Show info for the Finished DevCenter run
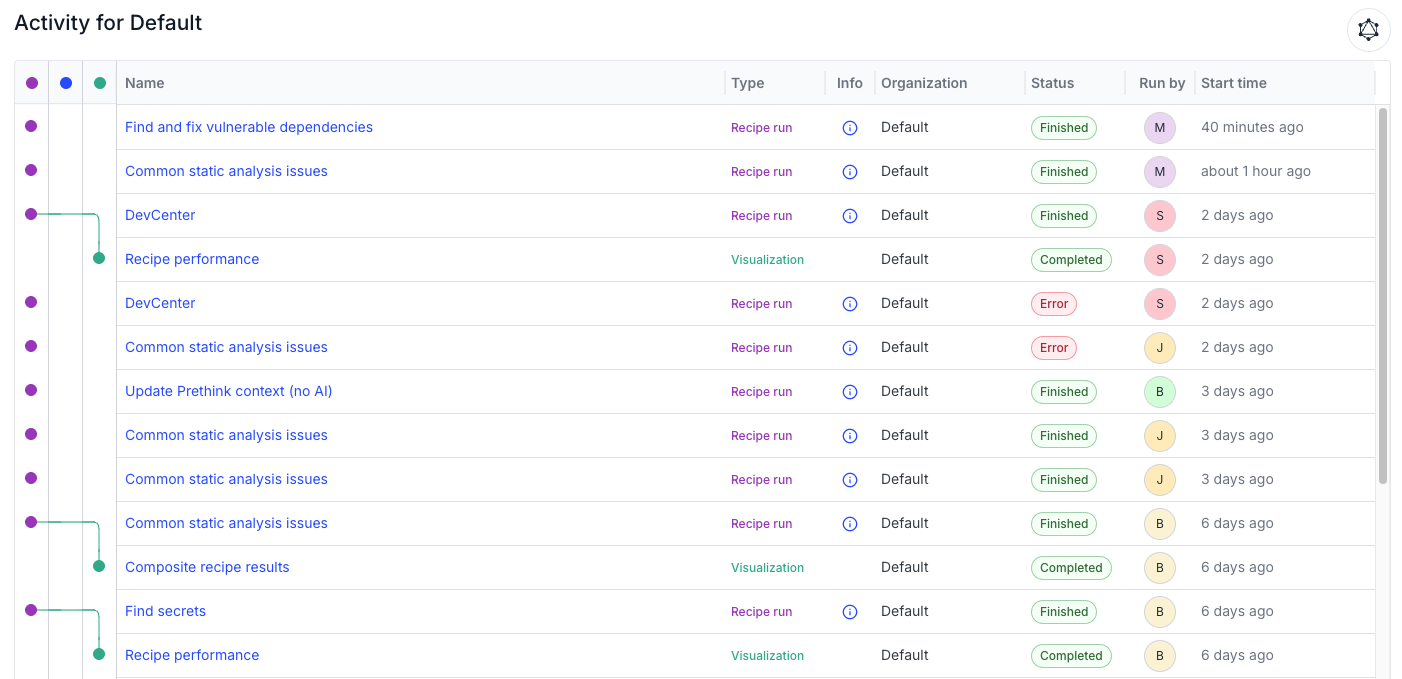Image resolution: width=1402 pixels, height=679 pixels. pos(850,216)
